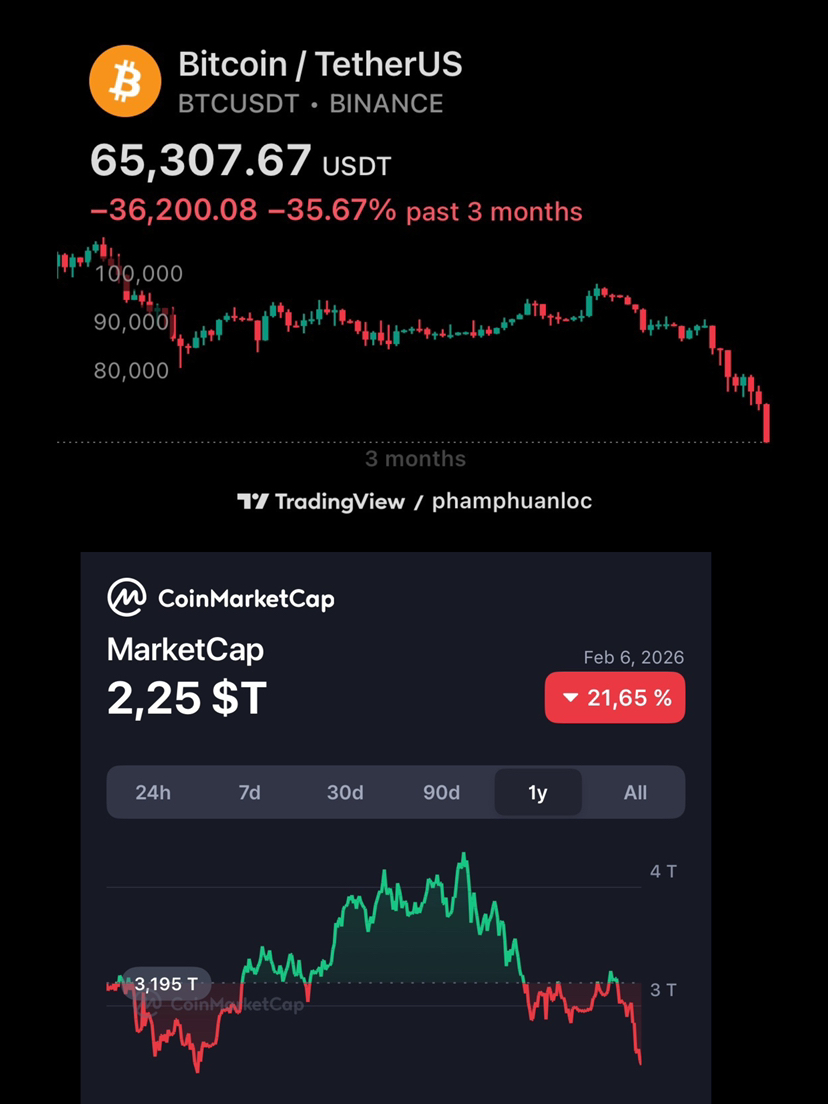
Task: Click the 3,195 T chart tooltip label
Action: pos(166,984)
